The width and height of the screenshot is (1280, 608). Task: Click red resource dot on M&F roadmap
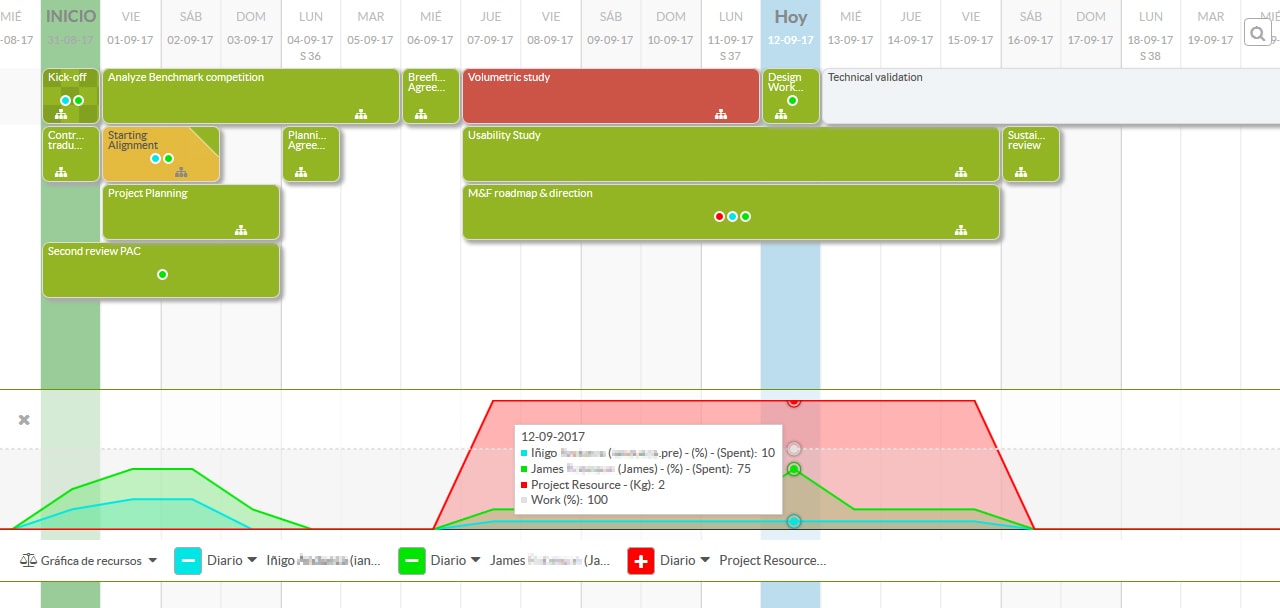click(x=719, y=217)
